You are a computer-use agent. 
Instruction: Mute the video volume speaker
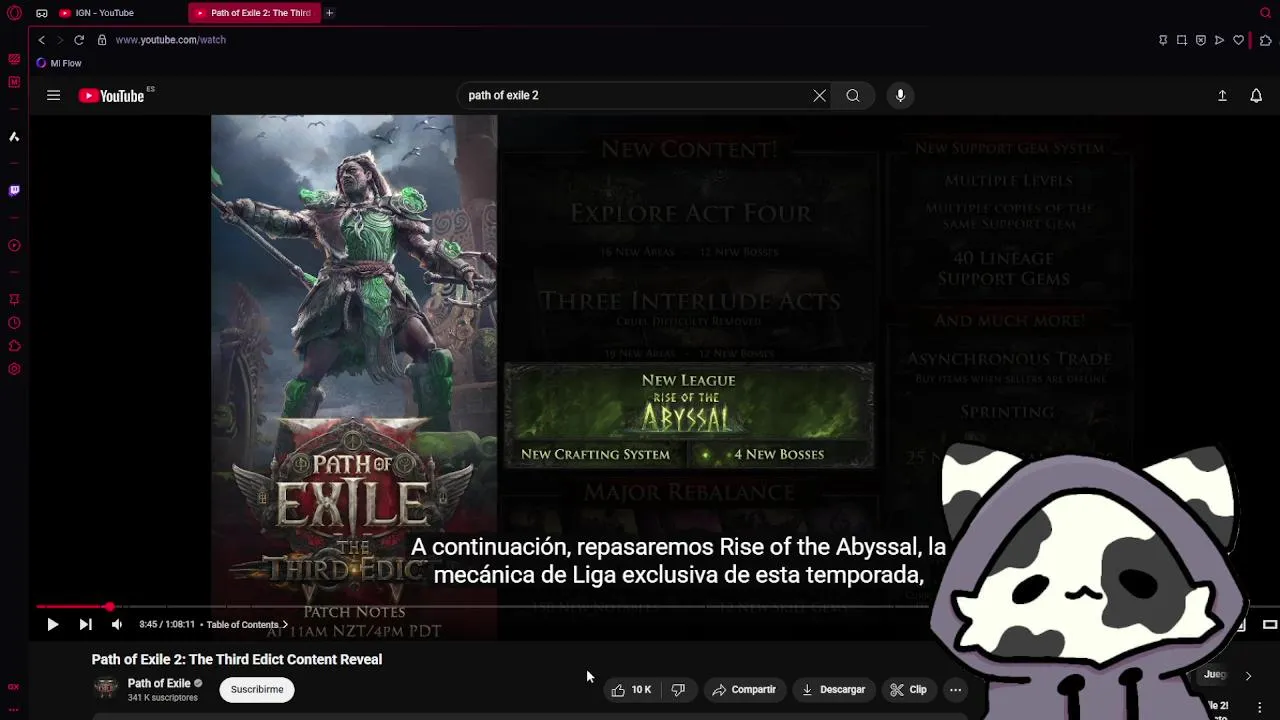116,624
